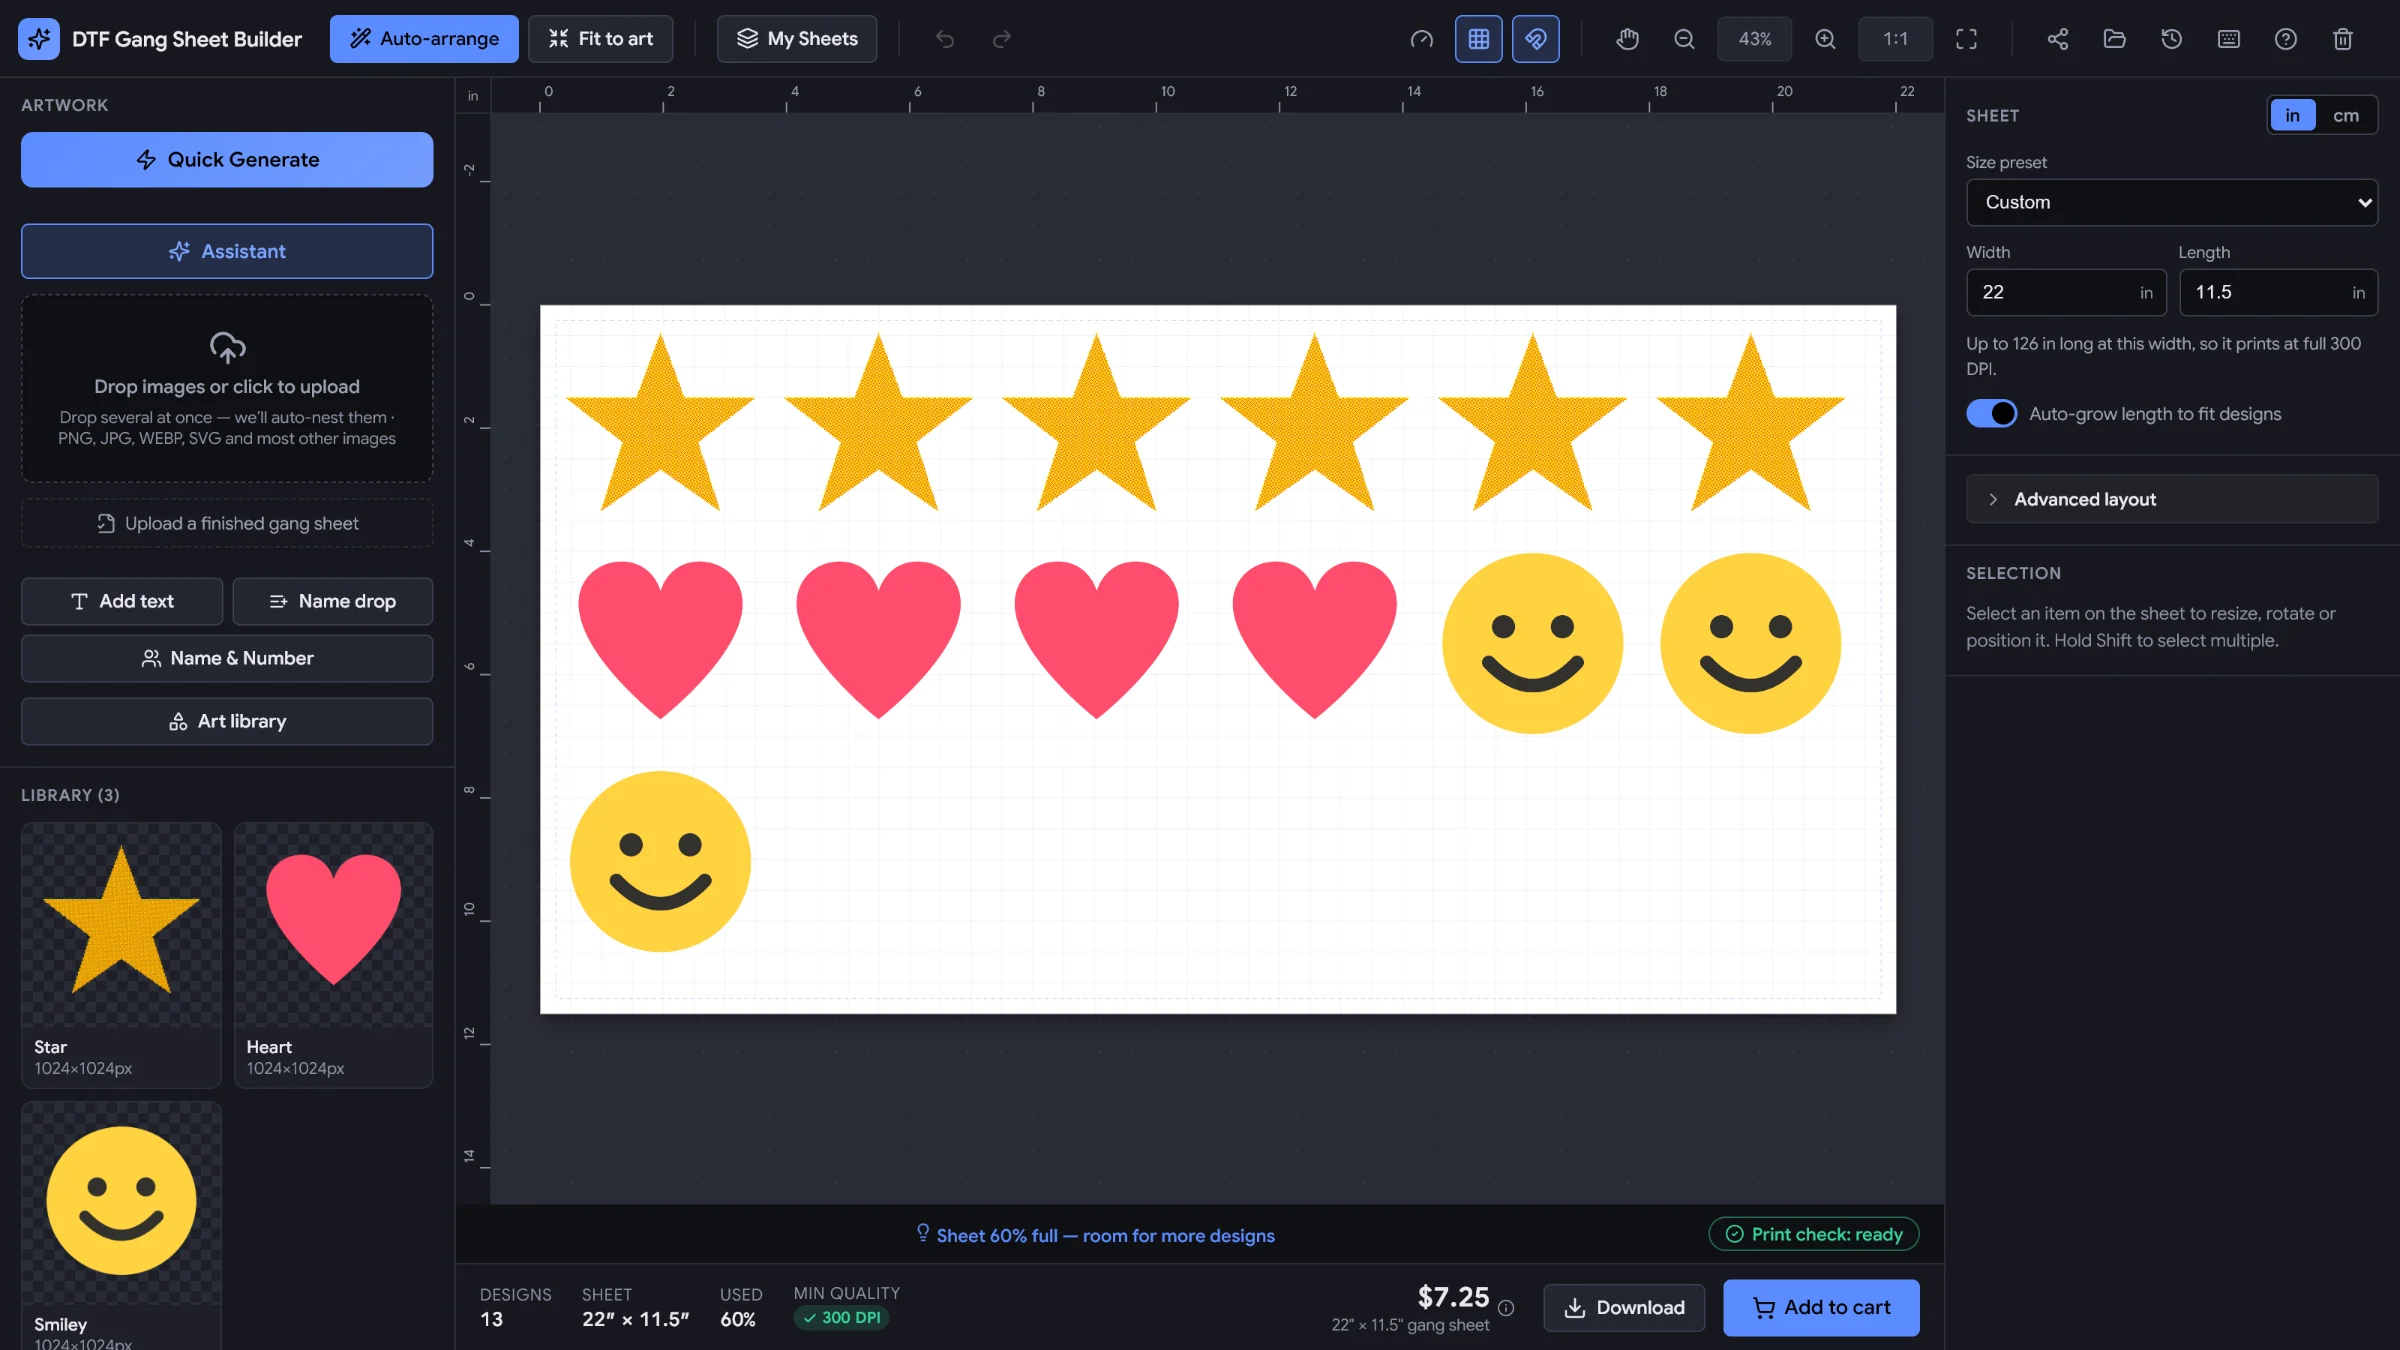The height and width of the screenshot is (1350, 2400).
Task: Open the Assistant panel
Action: click(x=227, y=251)
